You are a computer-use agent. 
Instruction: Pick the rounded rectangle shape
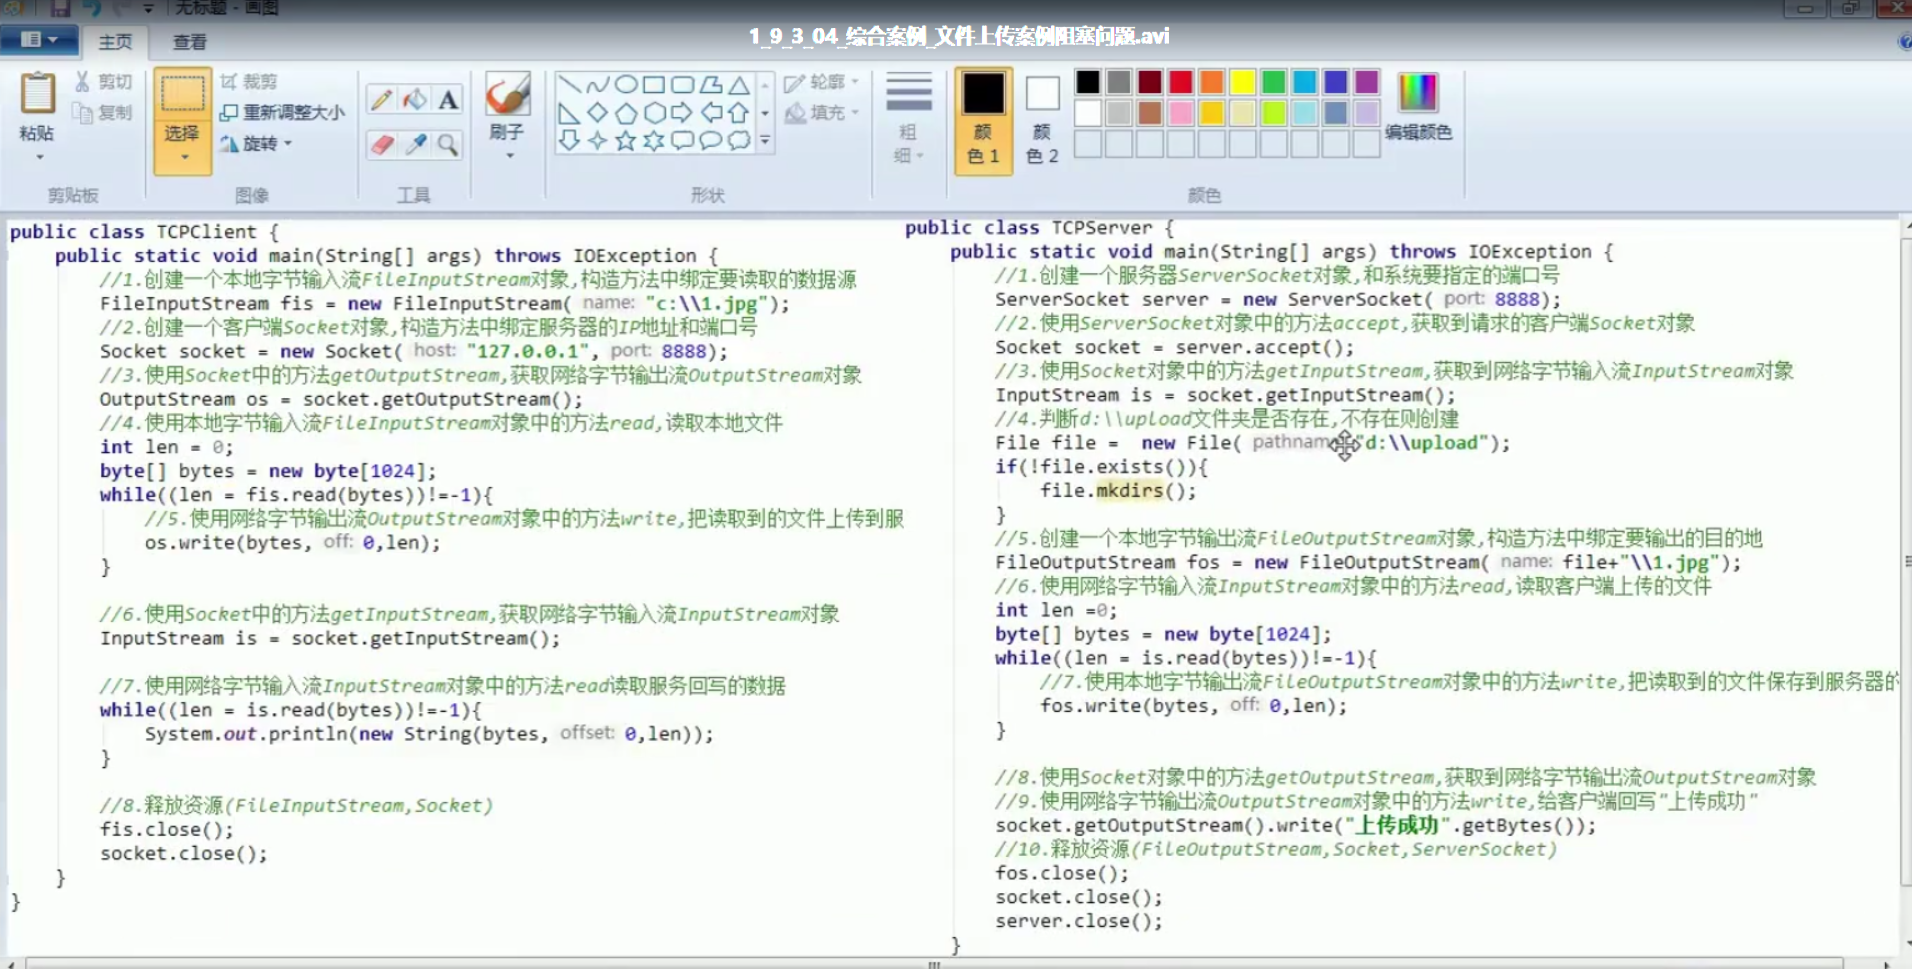point(682,84)
